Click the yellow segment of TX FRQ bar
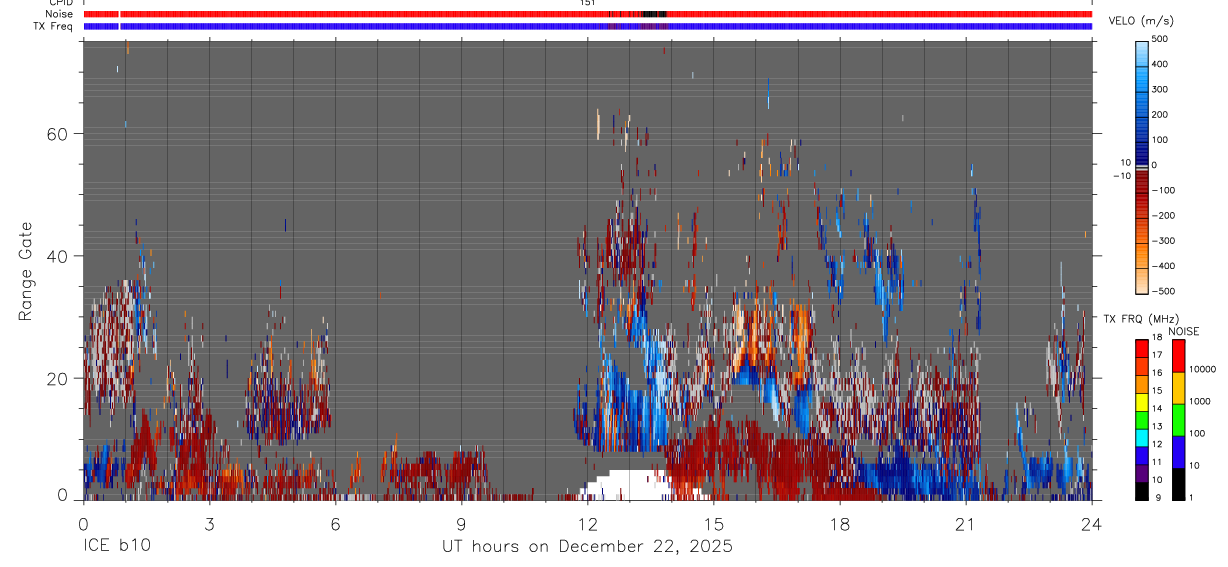1228x567 pixels. (x=1142, y=400)
